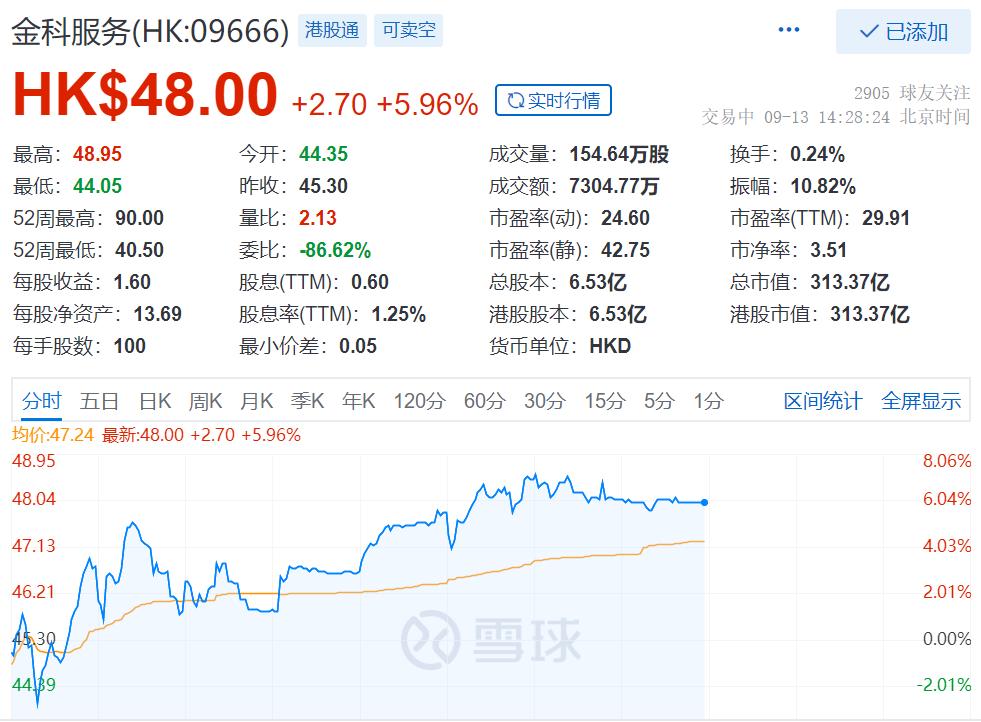Click the turnover rate 0.24%

817,154
